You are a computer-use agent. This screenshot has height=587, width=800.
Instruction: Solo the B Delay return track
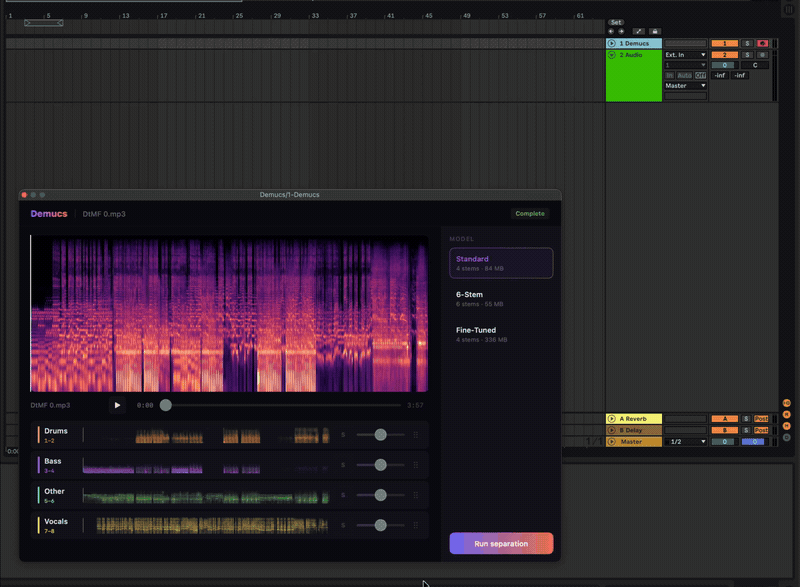pos(746,430)
